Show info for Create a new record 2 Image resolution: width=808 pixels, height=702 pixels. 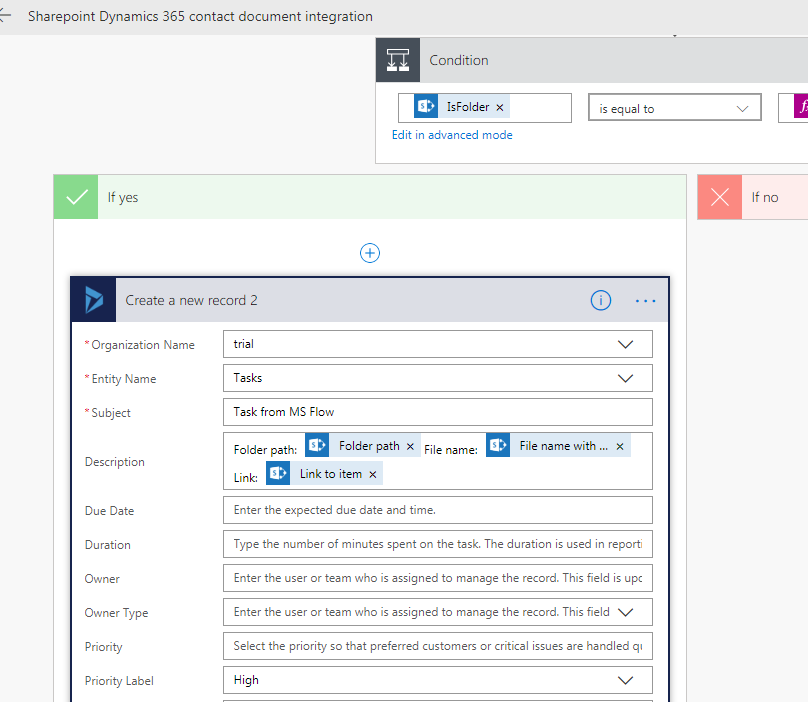tap(600, 300)
